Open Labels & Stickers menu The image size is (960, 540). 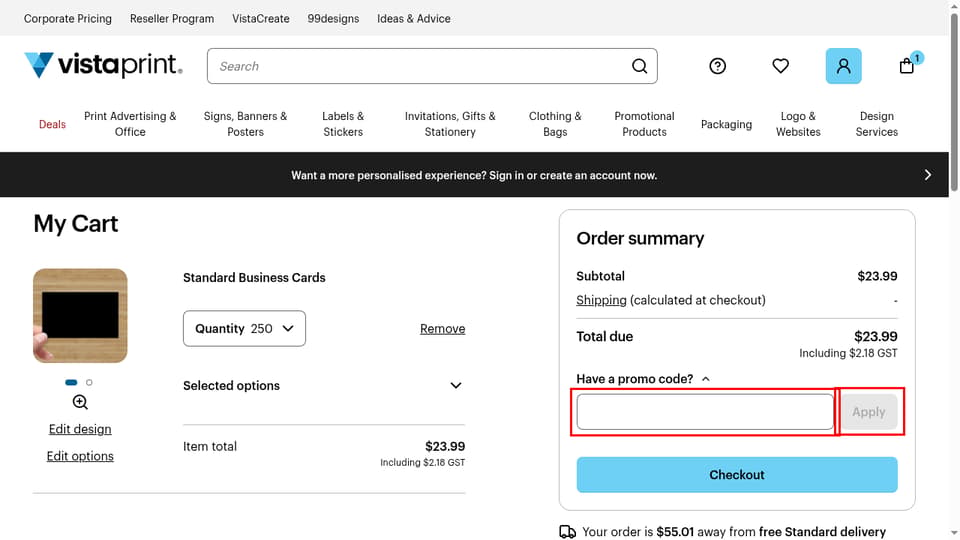tap(343, 124)
